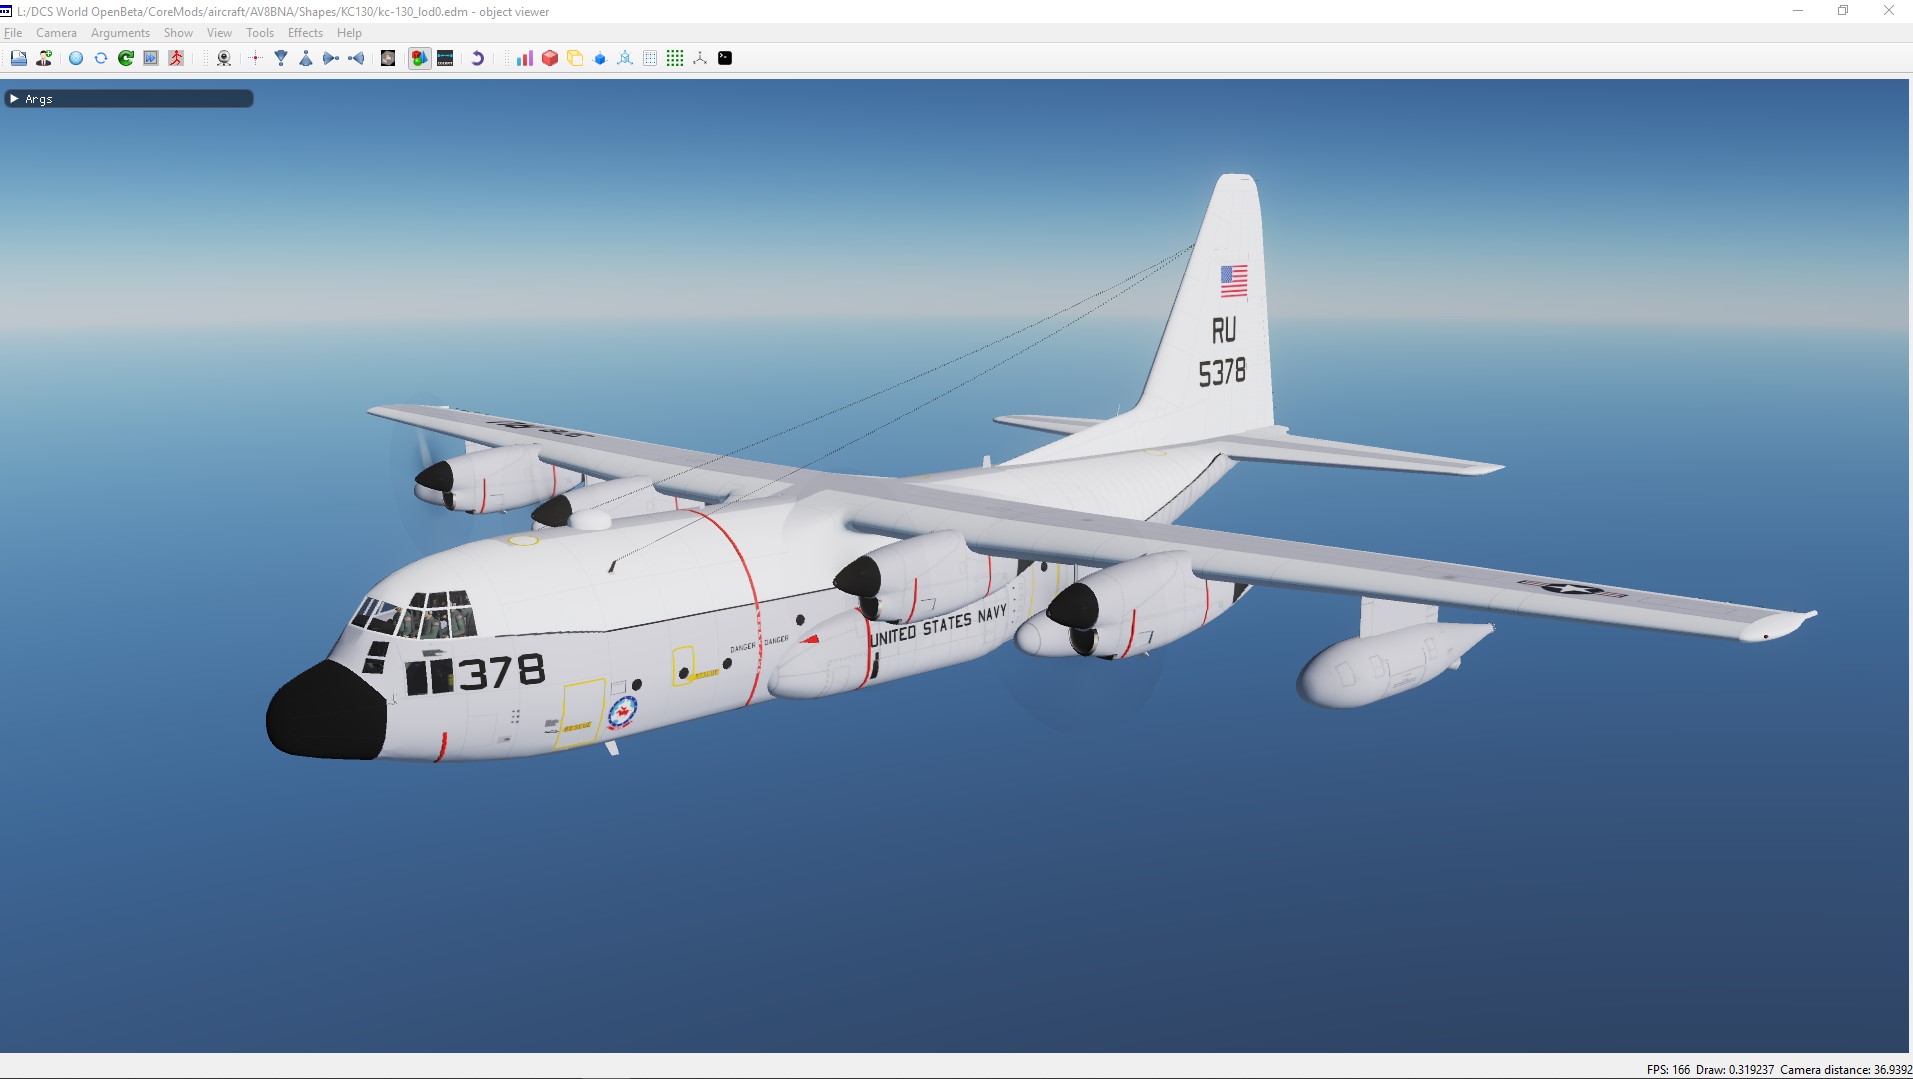Viewport: 1913px width, 1079px height.
Task: Open the Arguments menu
Action: point(120,33)
